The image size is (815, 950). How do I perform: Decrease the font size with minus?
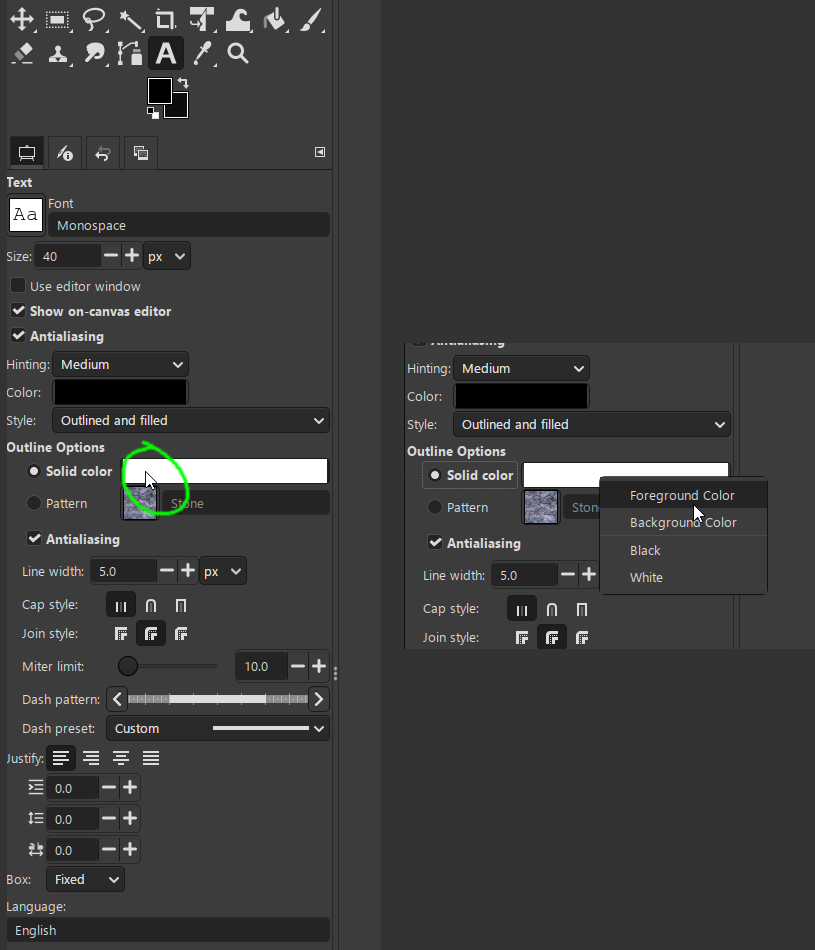tap(111, 256)
